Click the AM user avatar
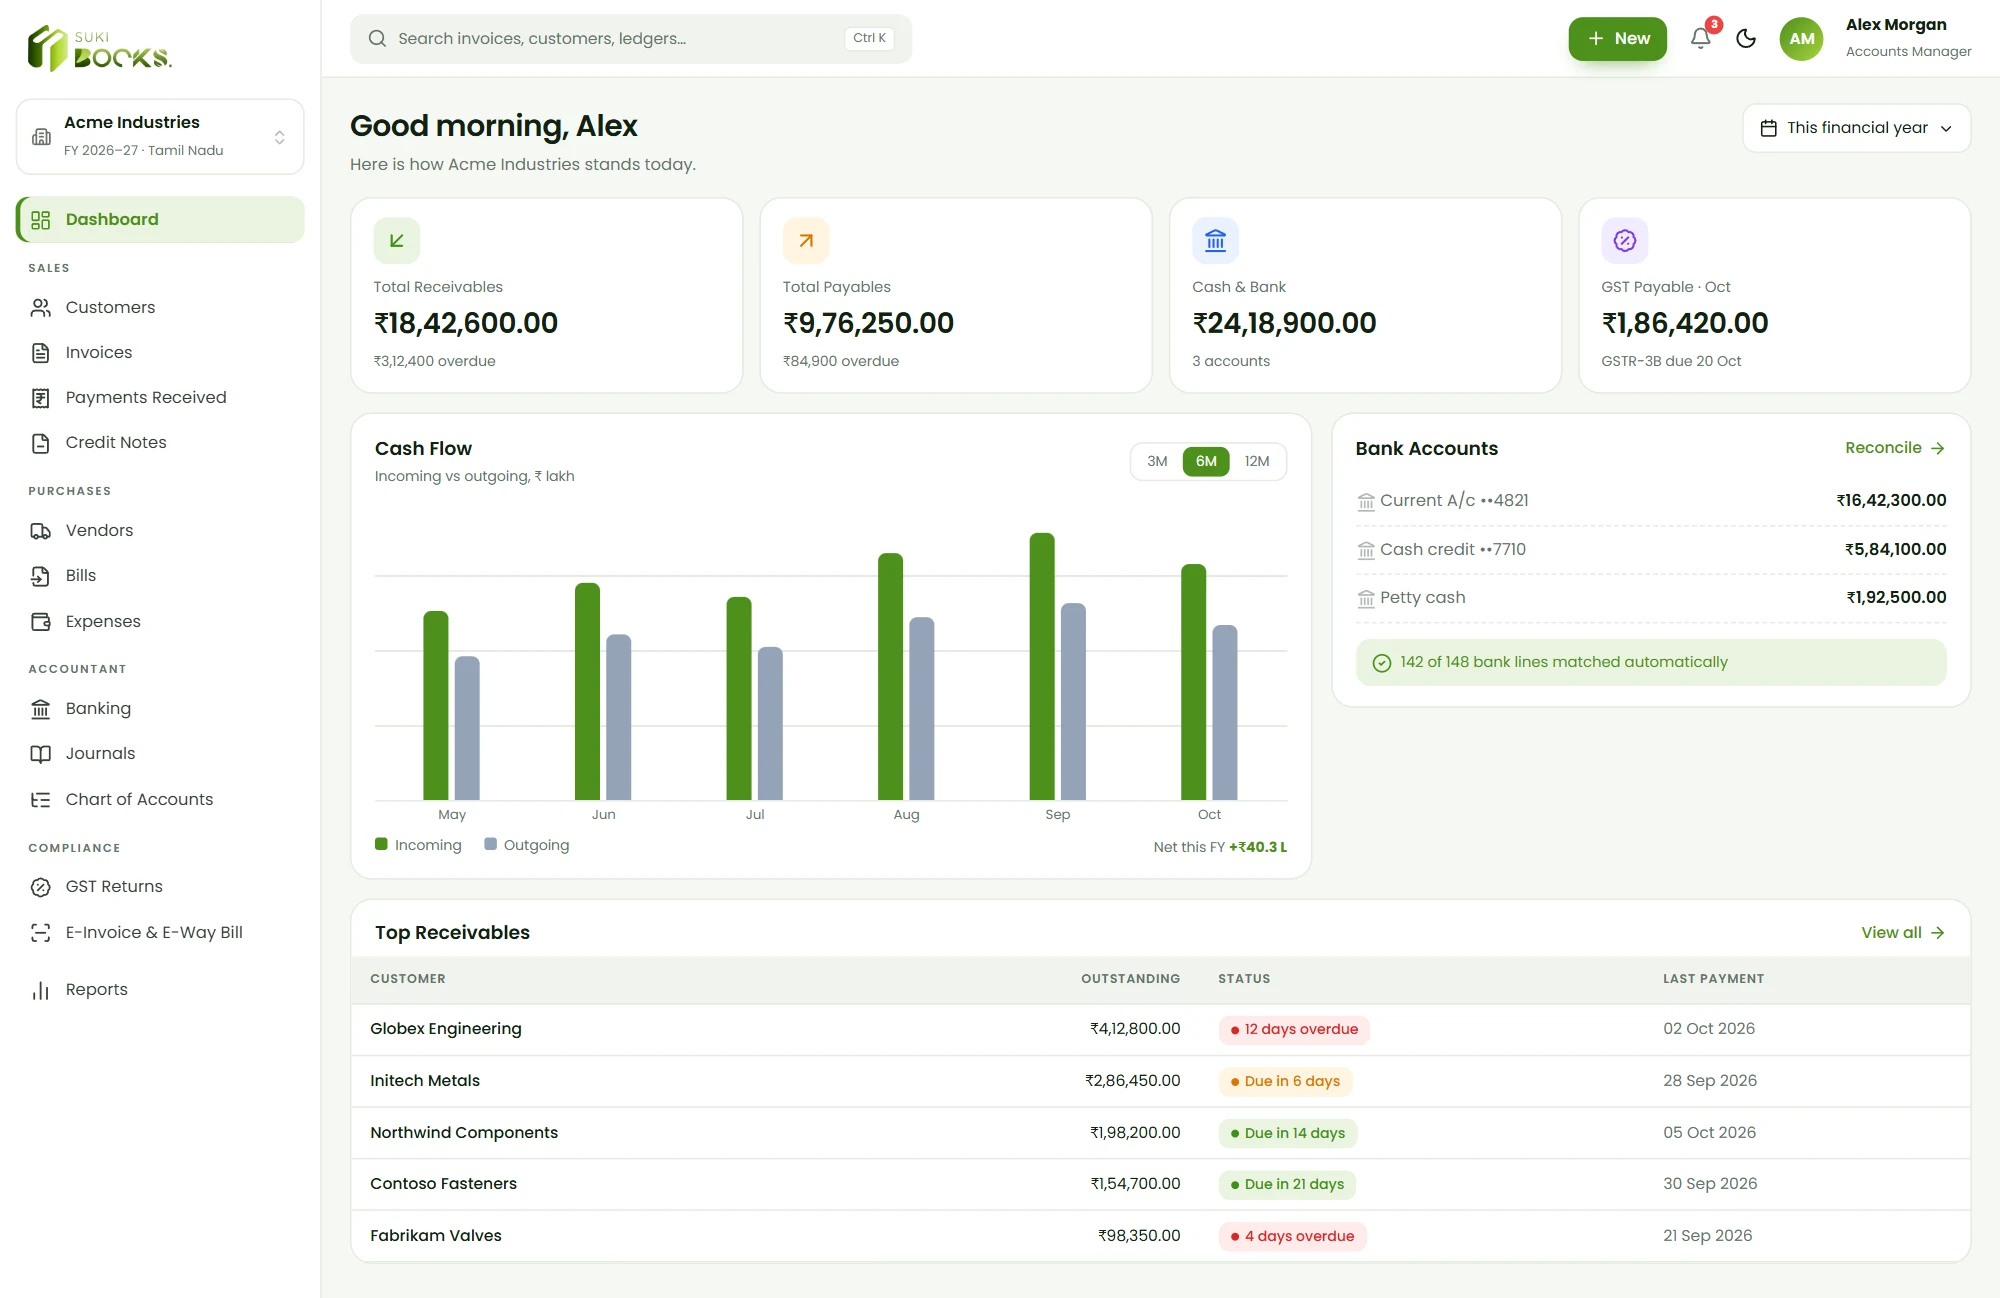 coord(1802,38)
